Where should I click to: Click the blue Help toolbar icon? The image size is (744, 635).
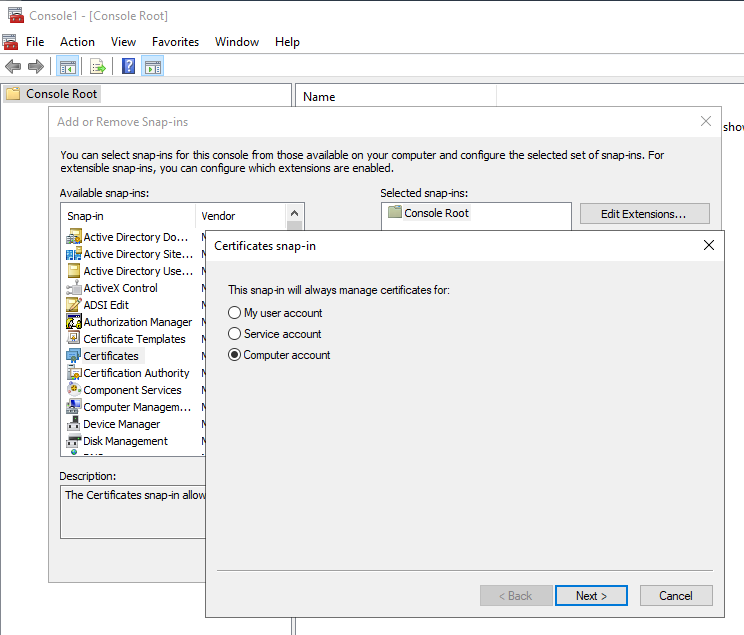(129, 67)
